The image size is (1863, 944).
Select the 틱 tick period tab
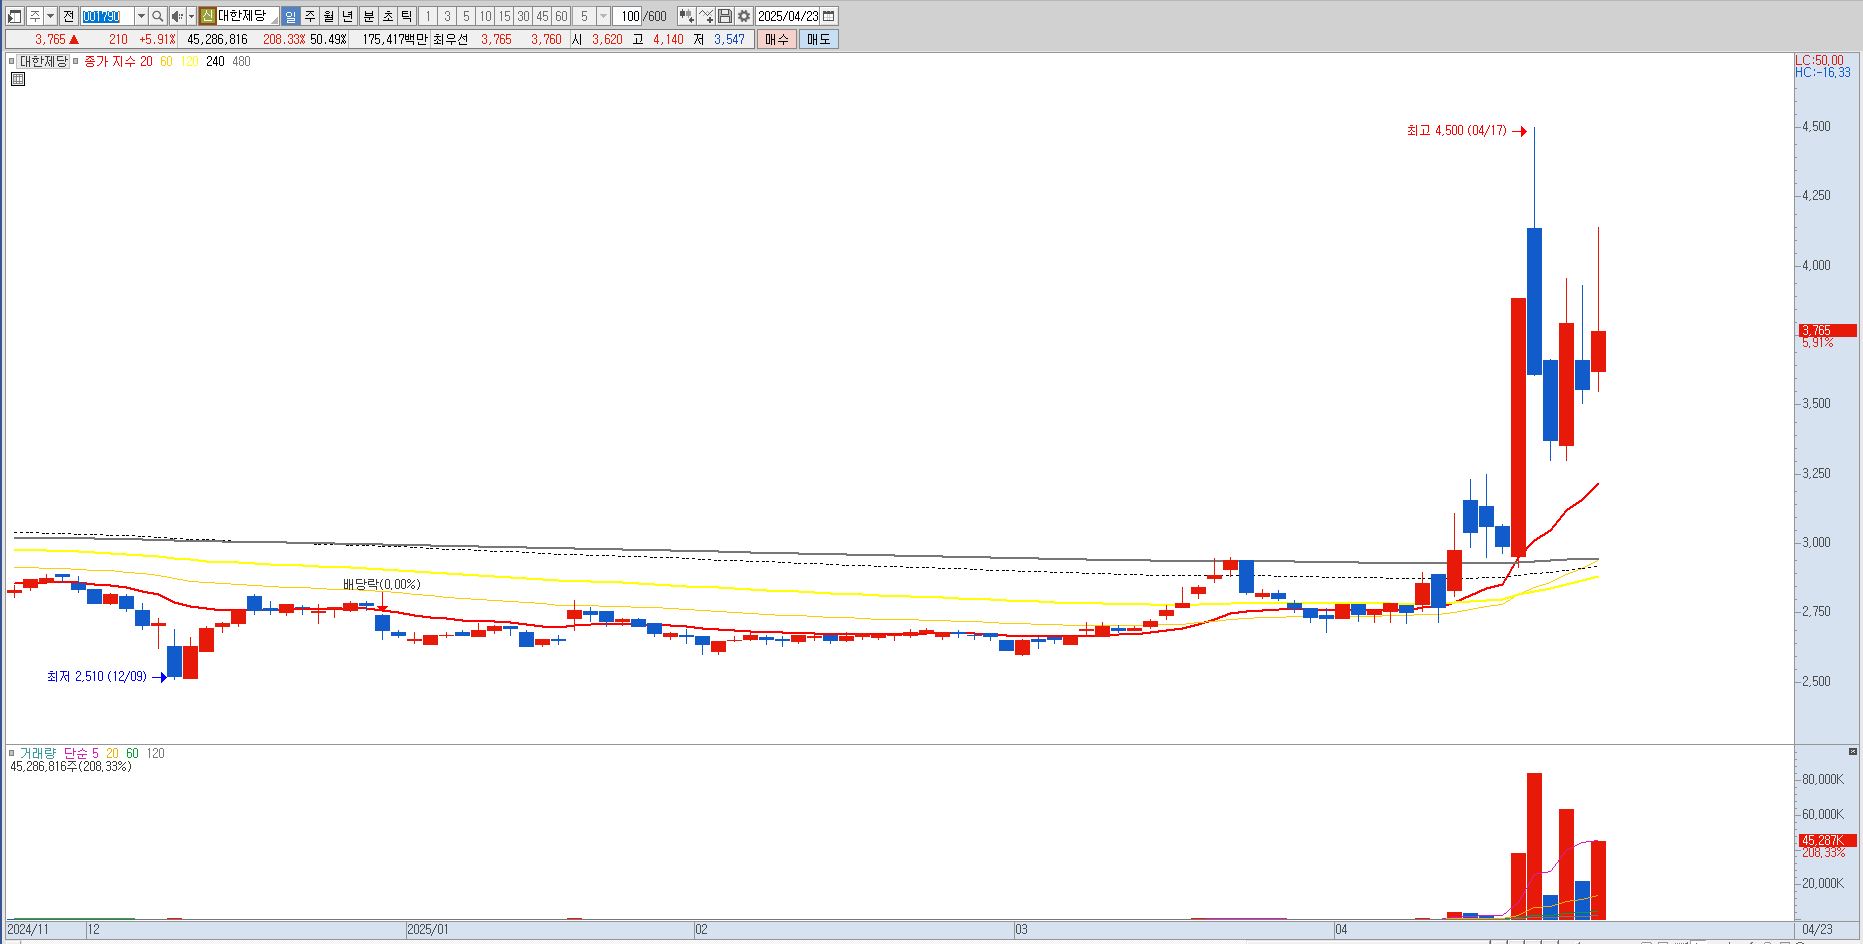407,16
